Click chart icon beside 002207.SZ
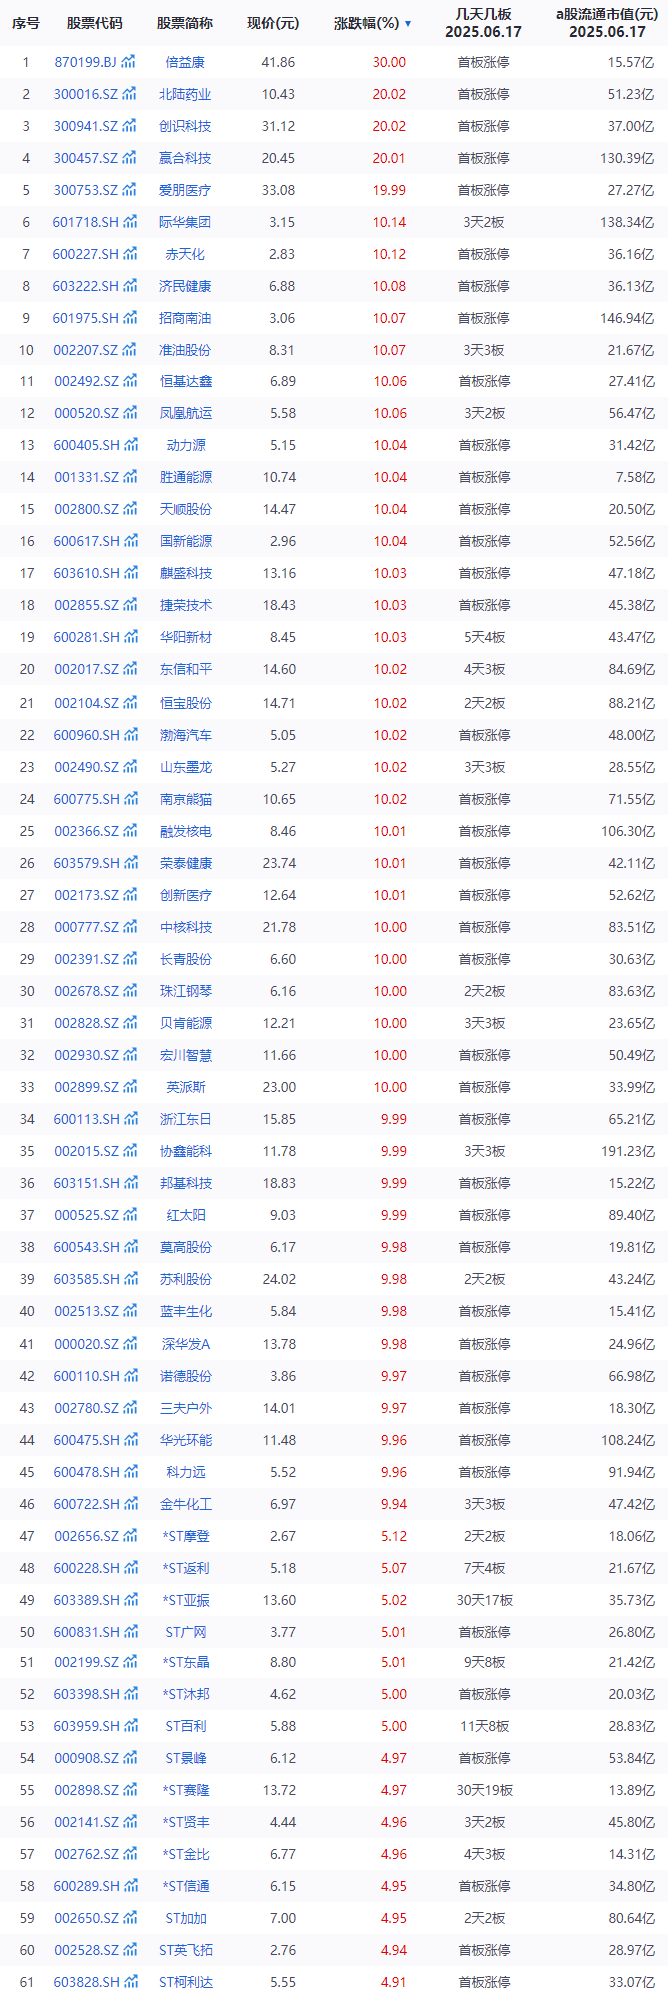 pos(130,350)
